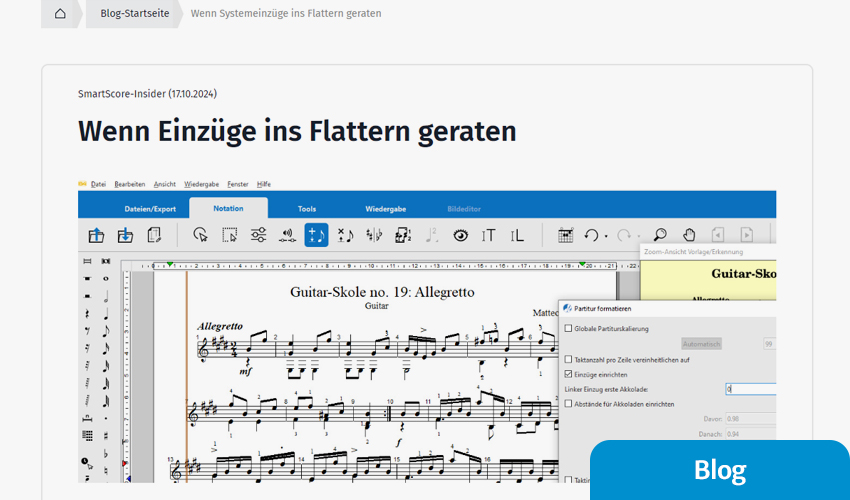
Task: Select the arrow pointer tool in toolbar
Action: (200, 236)
